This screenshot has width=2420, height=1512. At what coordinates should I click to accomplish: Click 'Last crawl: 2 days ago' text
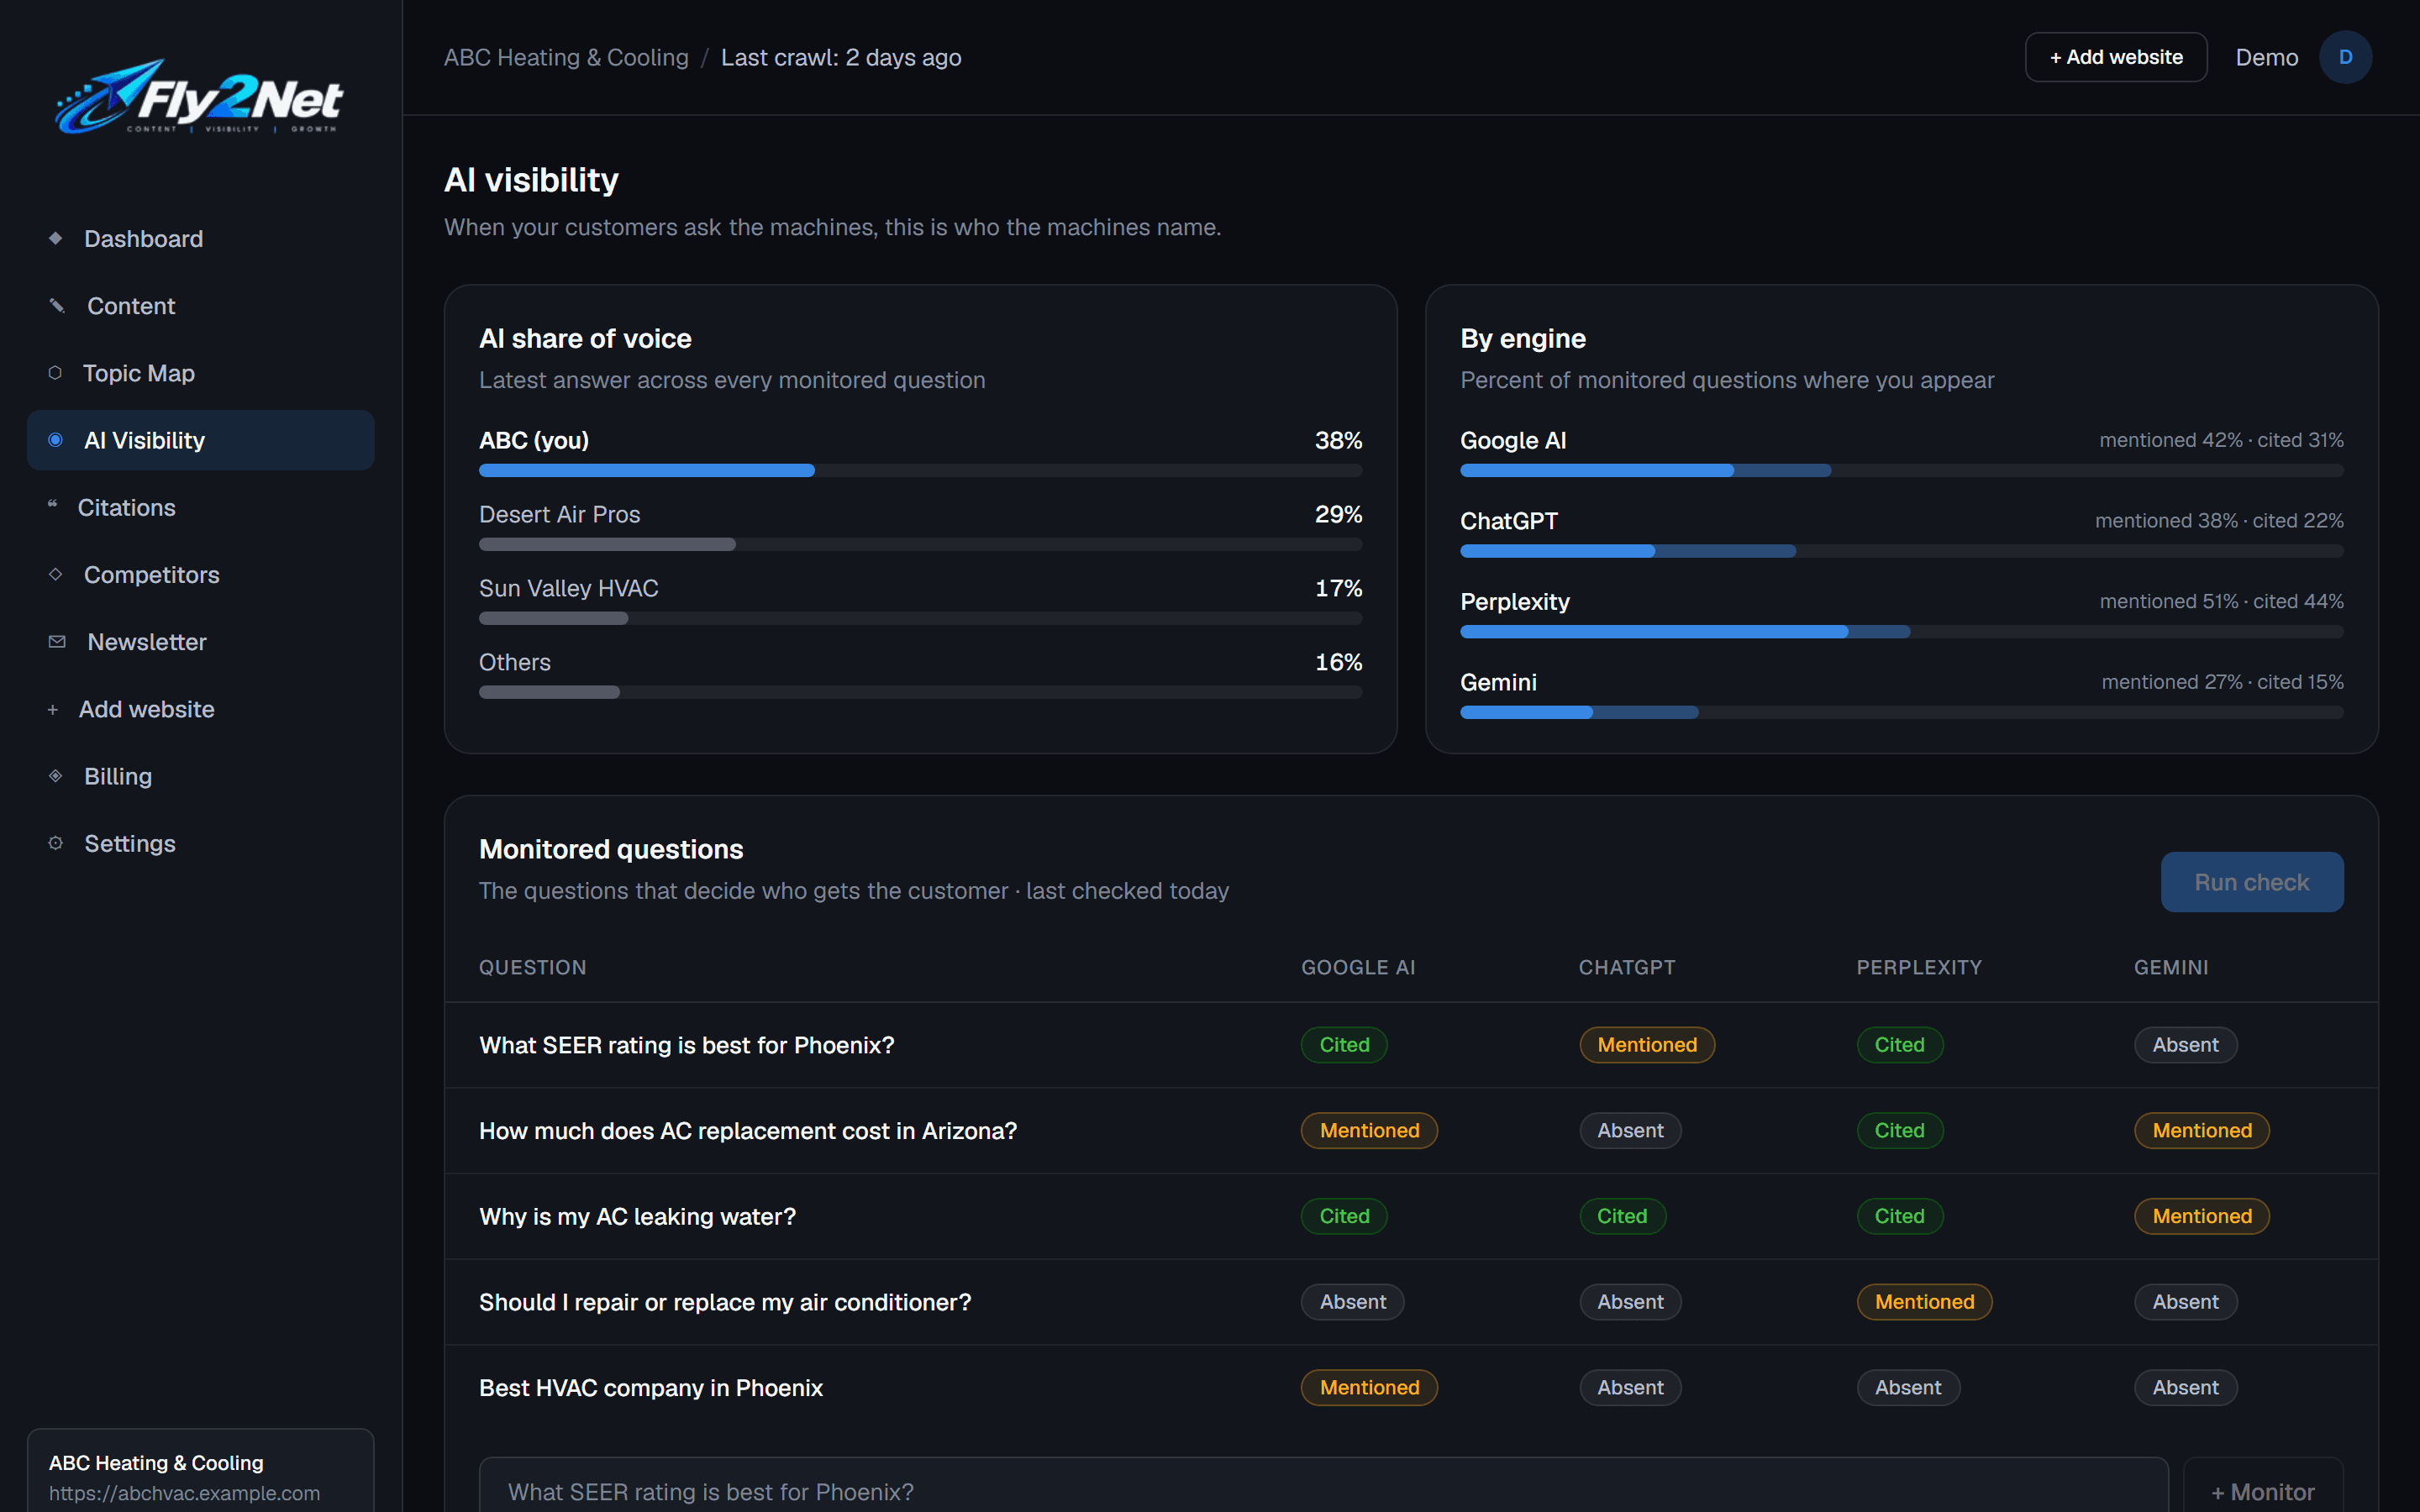pos(841,57)
